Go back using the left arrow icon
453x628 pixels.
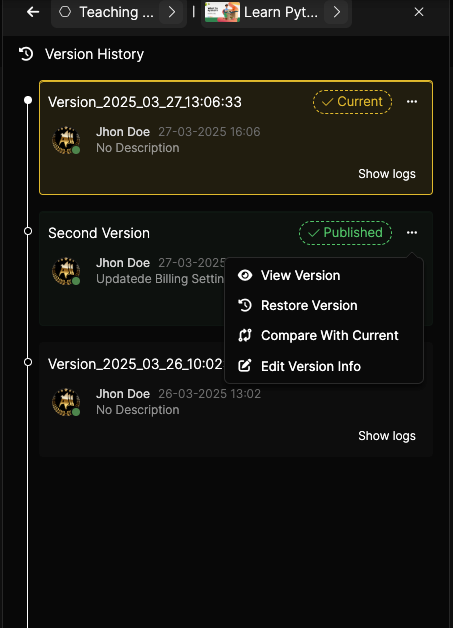pyautogui.click(x=33, y=12)
